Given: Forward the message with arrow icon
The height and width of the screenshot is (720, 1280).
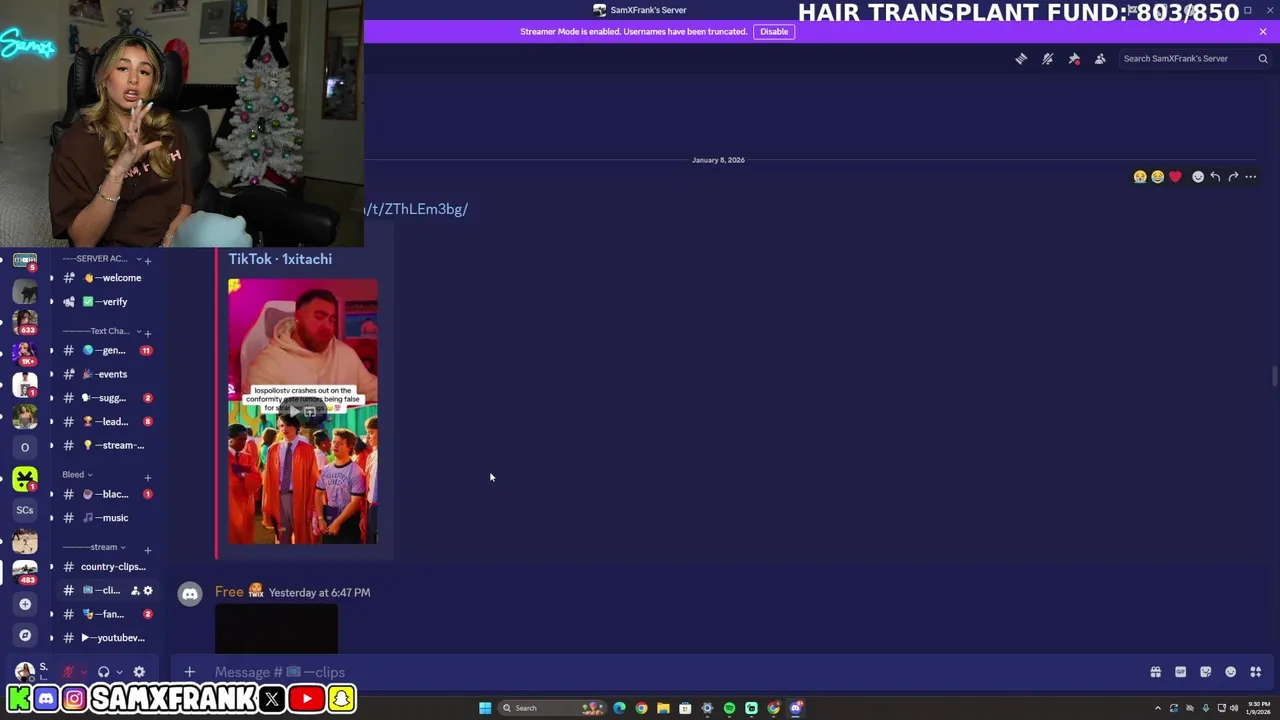Looking at the screenshot, I should pos(1233,177).
